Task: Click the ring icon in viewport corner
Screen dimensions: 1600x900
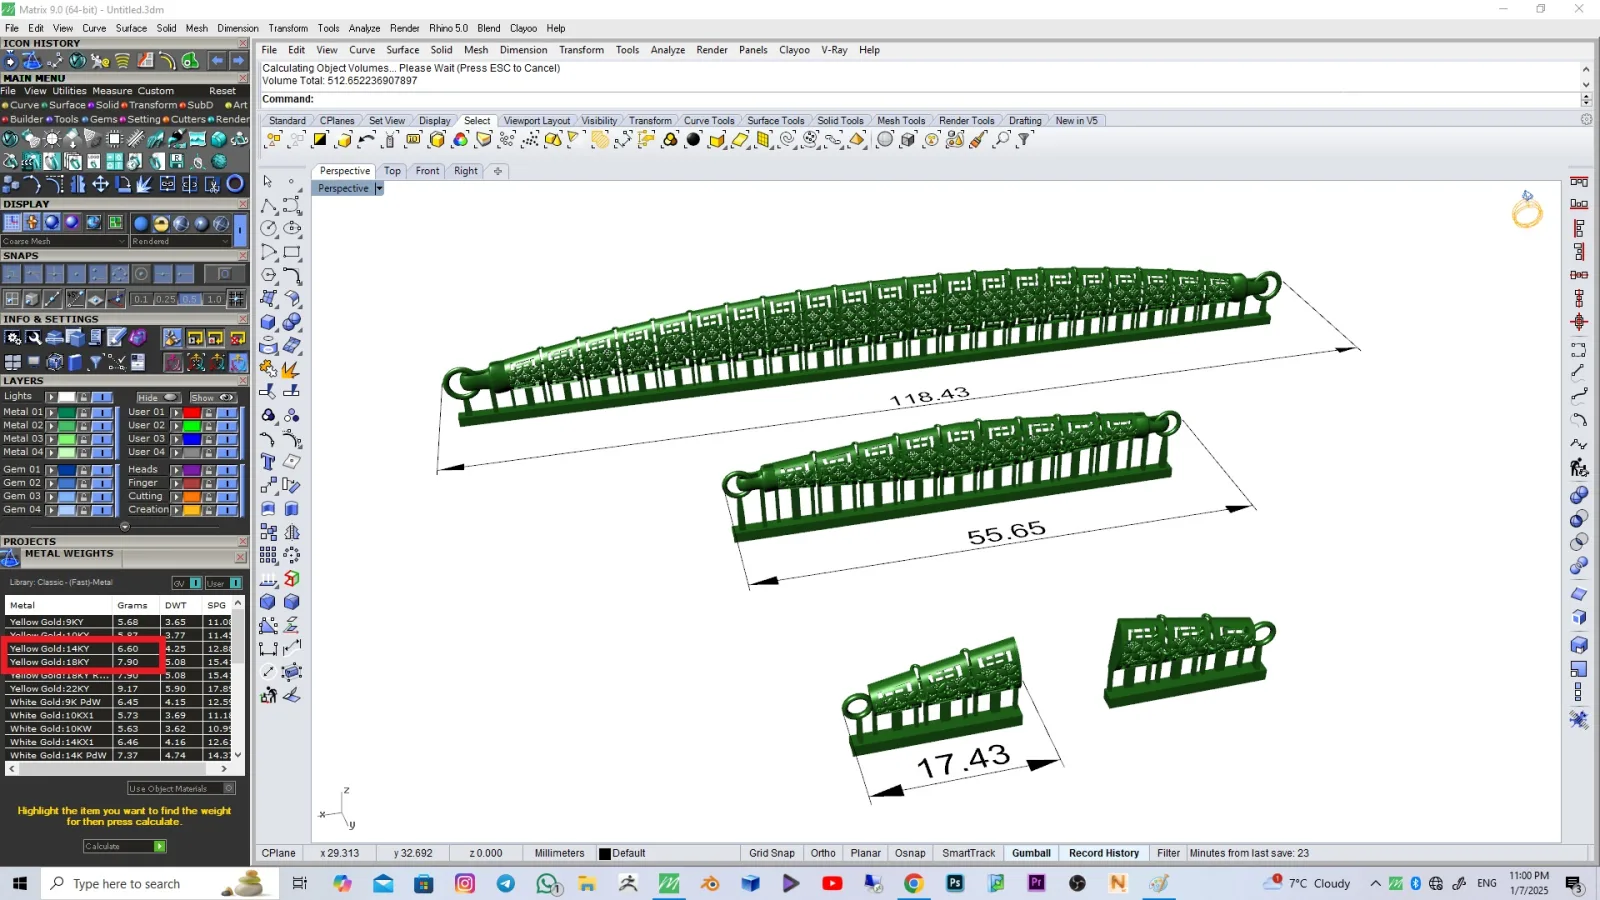Action: tap(1527, 210)
